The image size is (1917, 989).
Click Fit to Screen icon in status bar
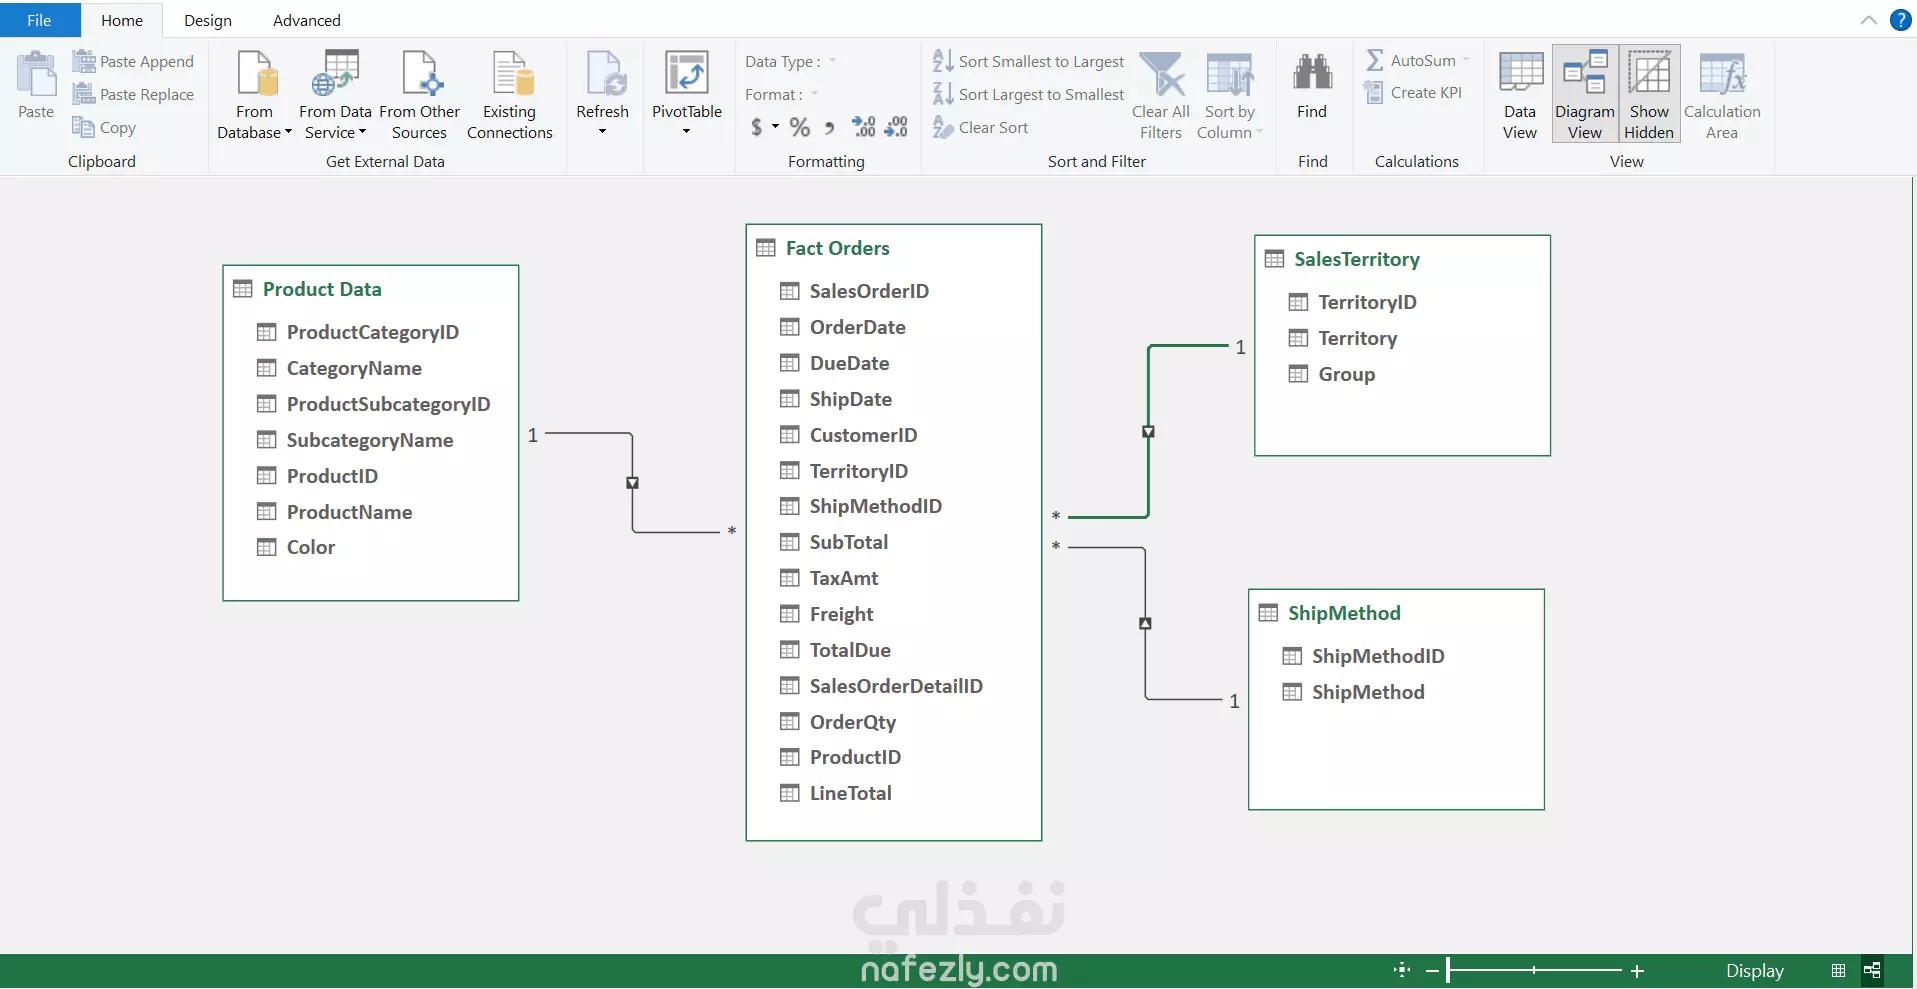(x=1402, y=970)
